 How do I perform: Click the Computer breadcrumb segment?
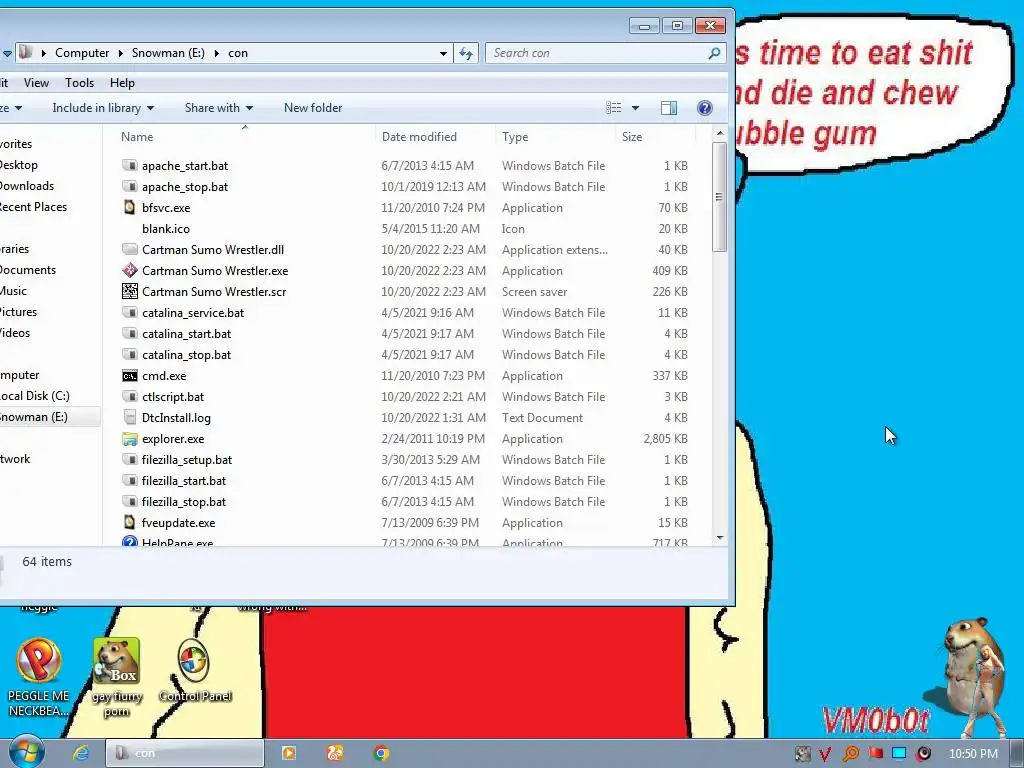[x=82, y=53]
